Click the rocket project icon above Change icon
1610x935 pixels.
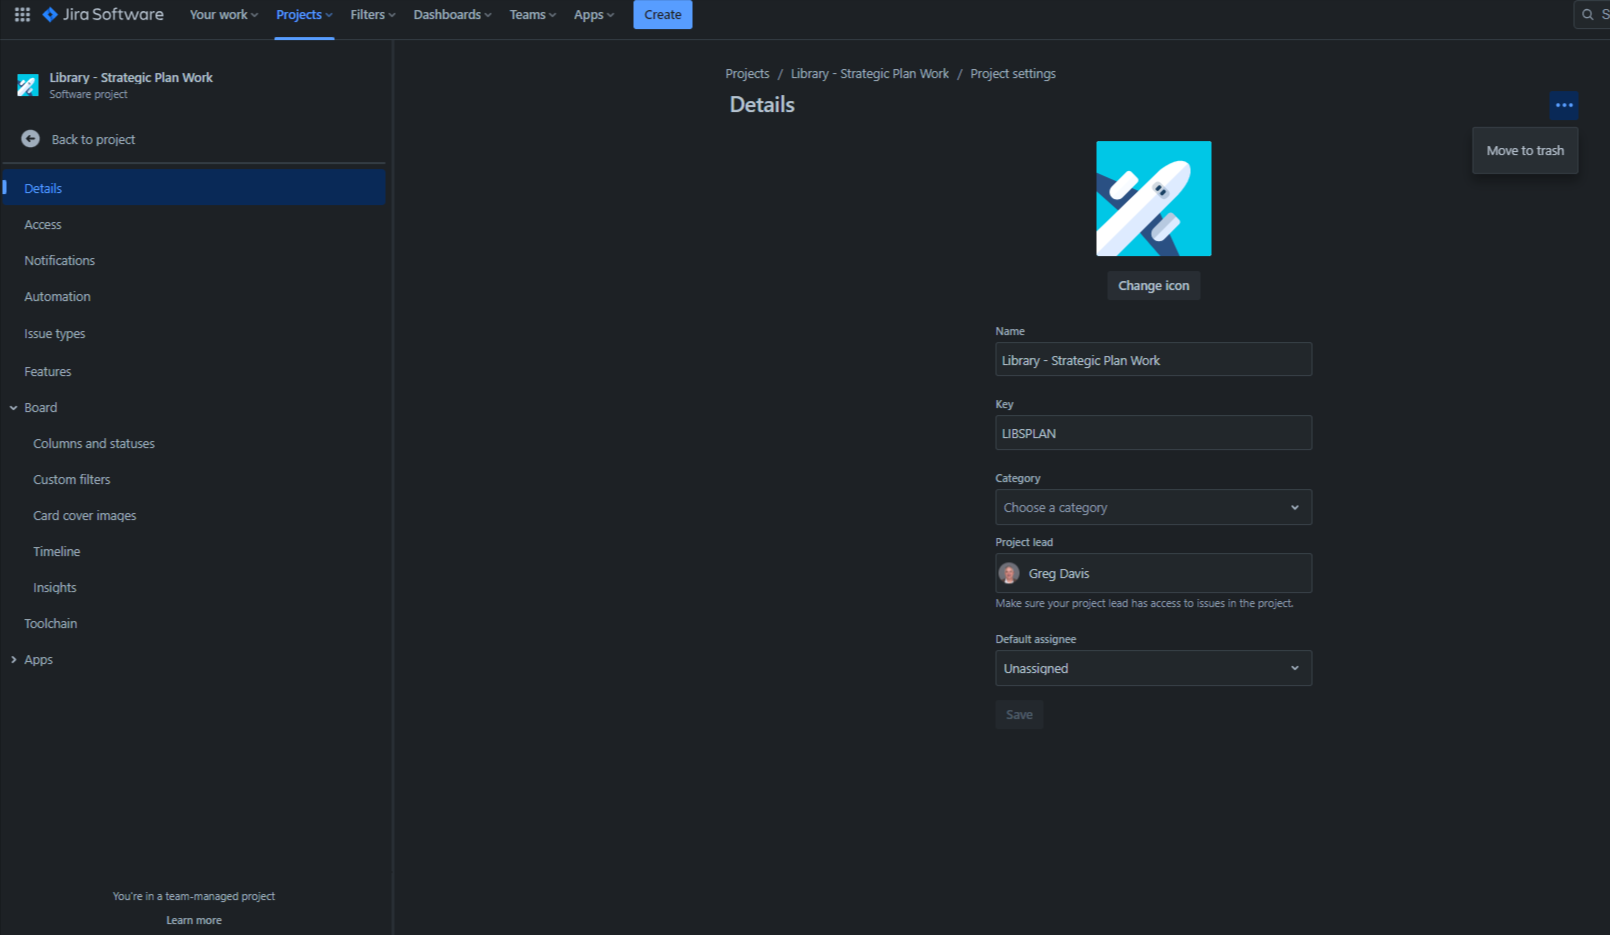coord(1153,198)
